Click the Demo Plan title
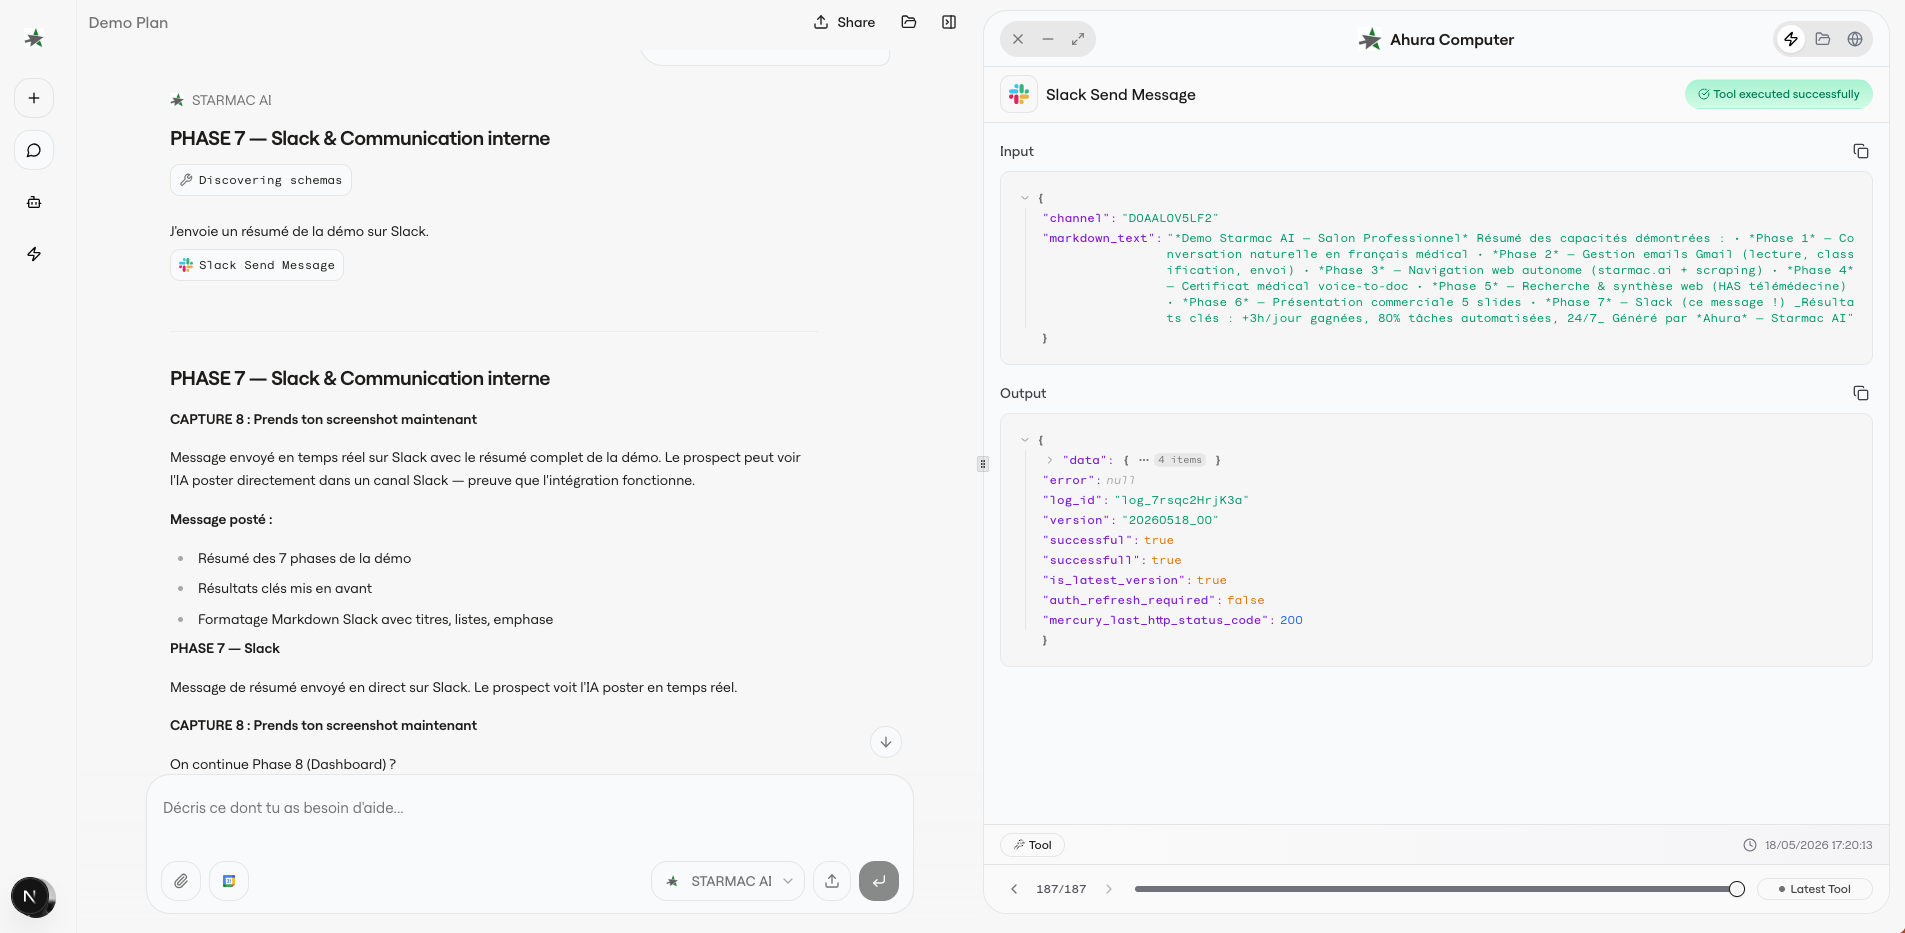Screen dimensions: 1905x933 tap(128, 22)
